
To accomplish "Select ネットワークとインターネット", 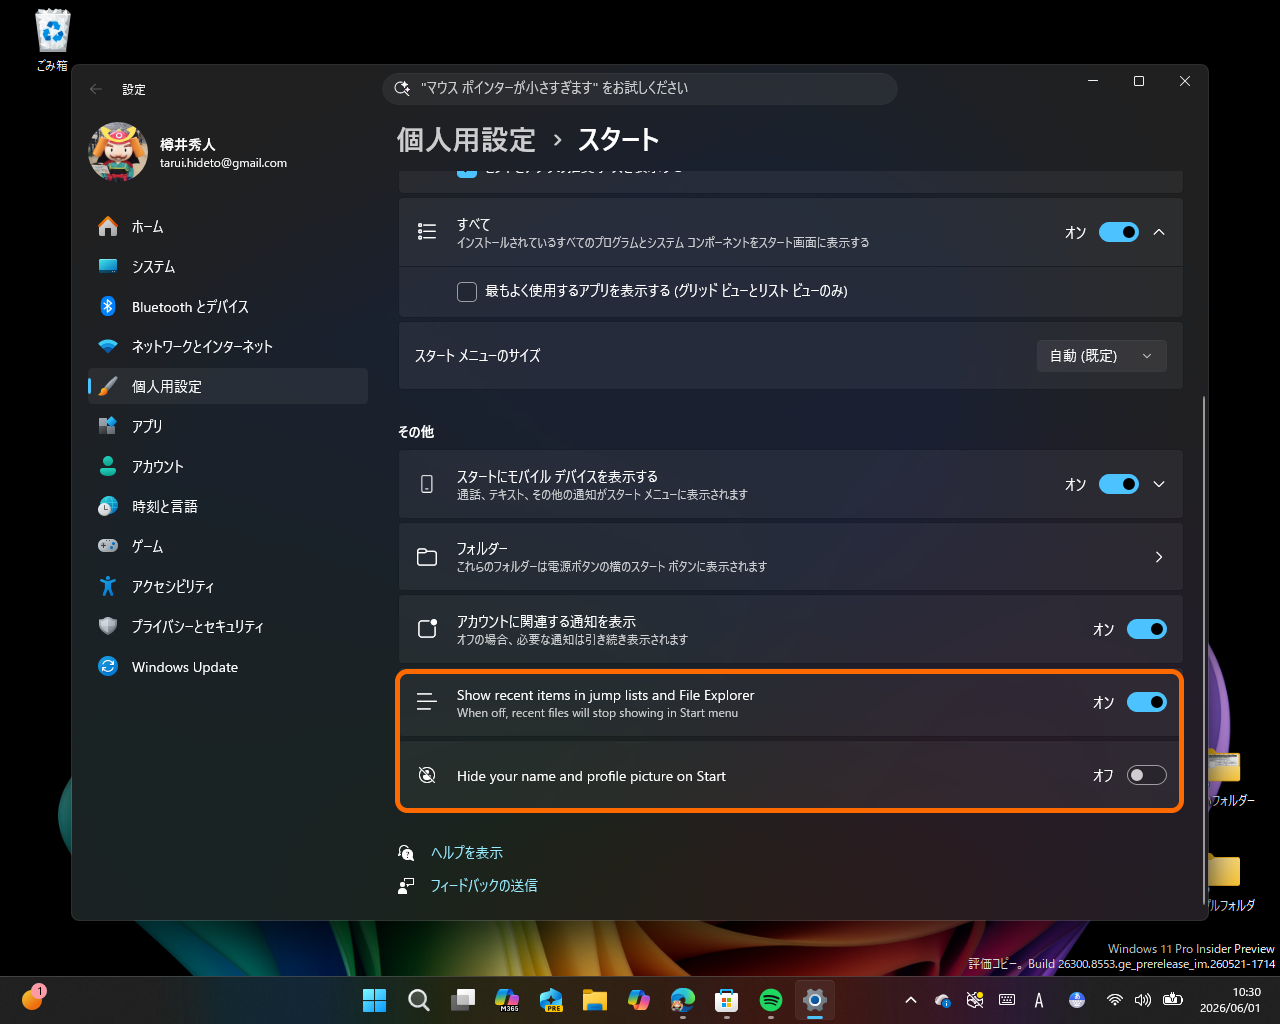I will (228, 347).
